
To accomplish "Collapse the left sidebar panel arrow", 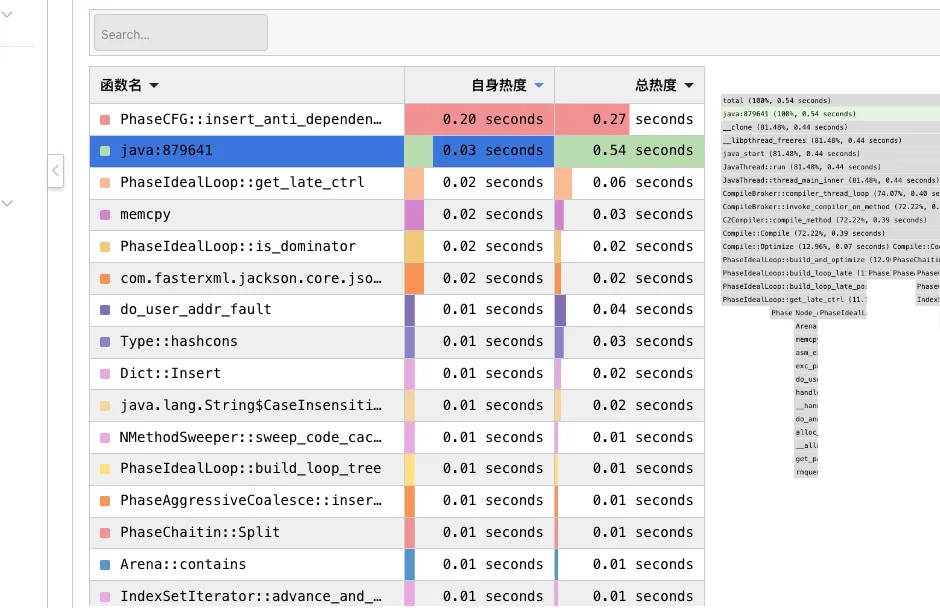I will click(55, 171).
